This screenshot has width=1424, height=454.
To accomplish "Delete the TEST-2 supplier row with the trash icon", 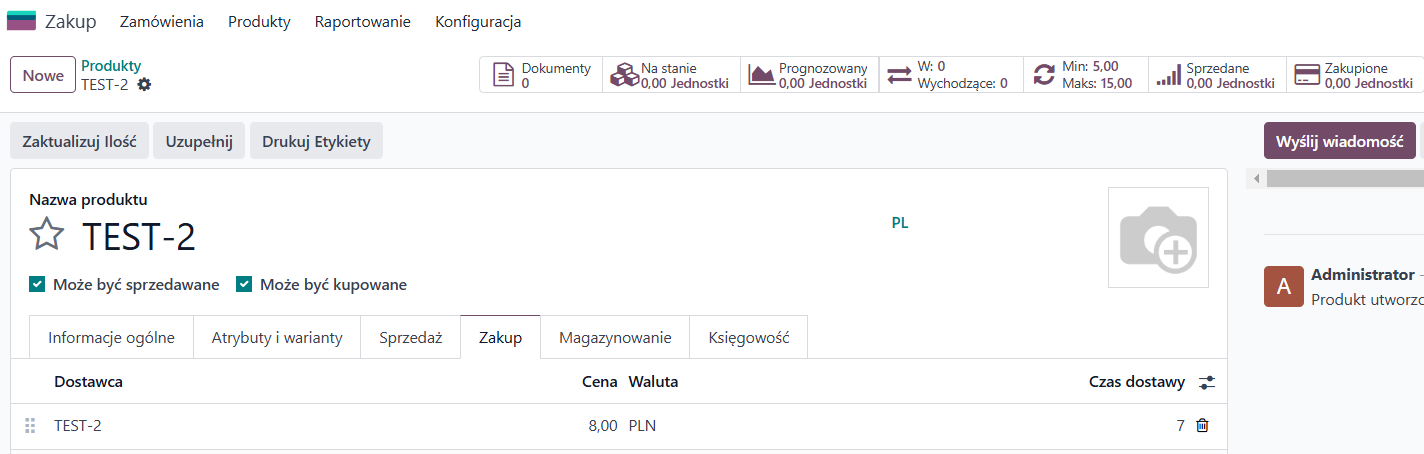I will point(1202,426).
